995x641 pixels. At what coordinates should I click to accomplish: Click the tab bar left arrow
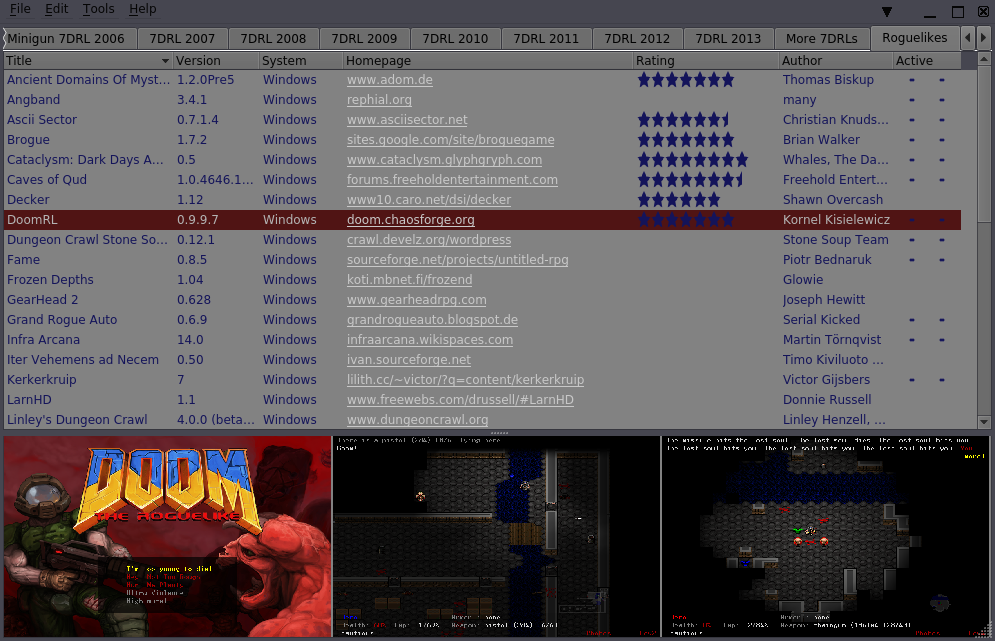pyautogui.click(x=968, y=38)
